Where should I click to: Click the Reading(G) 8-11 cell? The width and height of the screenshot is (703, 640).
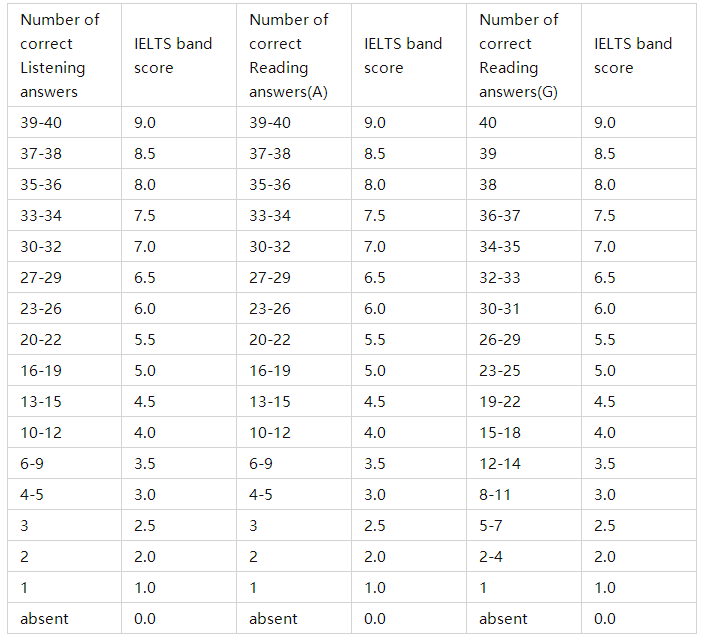pyautogui.click(x=524, y=494)
